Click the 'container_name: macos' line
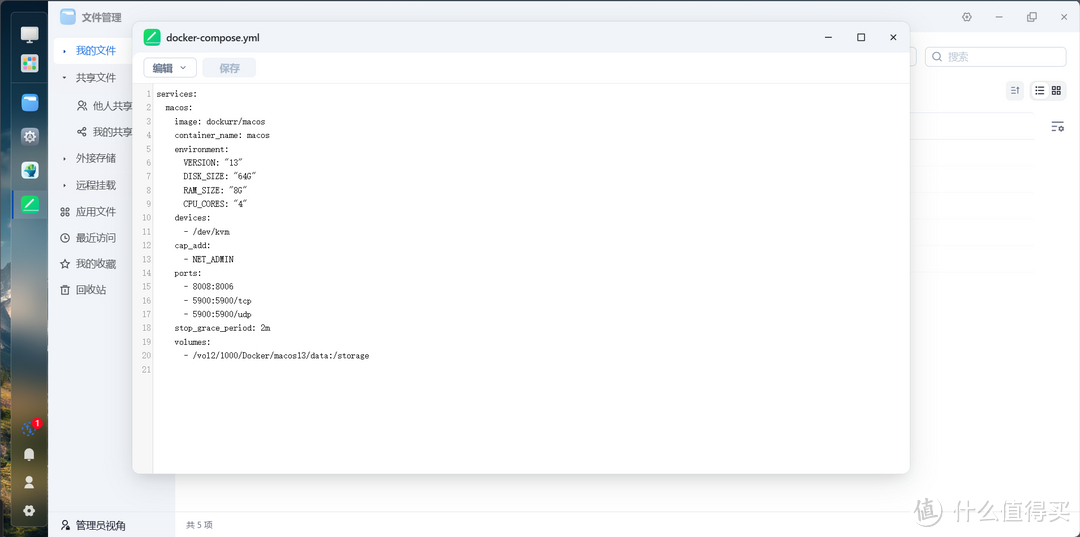The width and height of the screenshot is (1080, 537). tap(222, 136)
